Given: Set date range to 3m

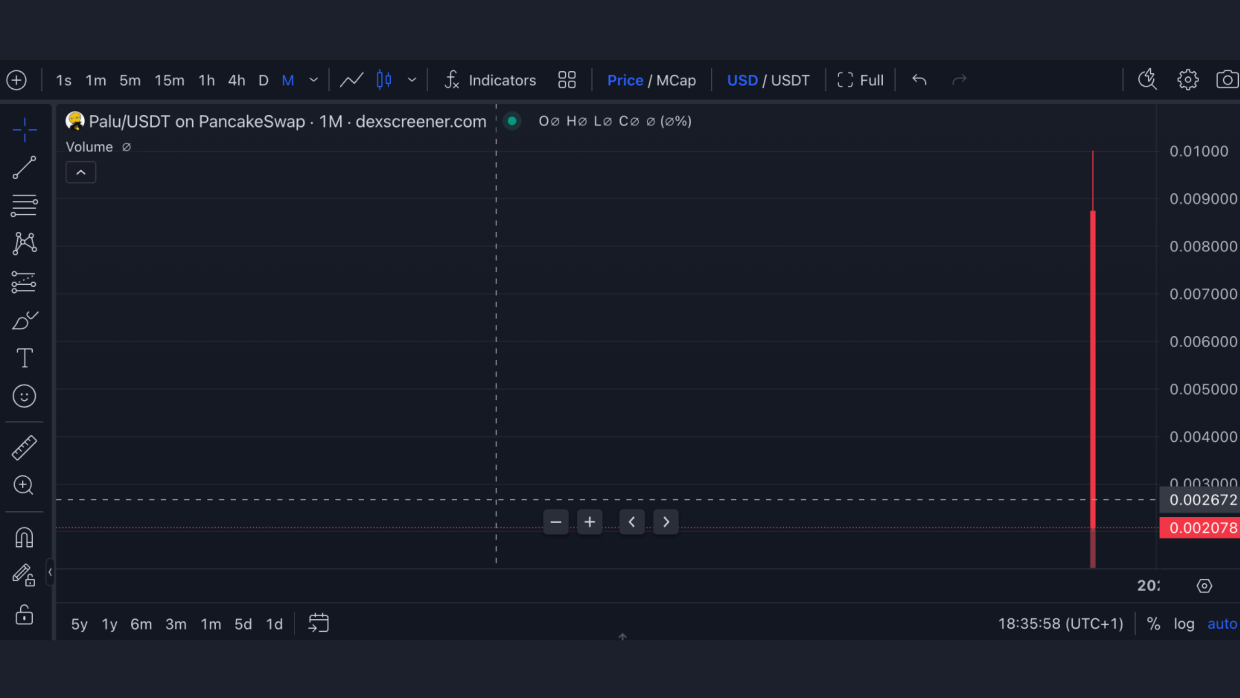Looking at the screenshot, I should click(176, 624).
